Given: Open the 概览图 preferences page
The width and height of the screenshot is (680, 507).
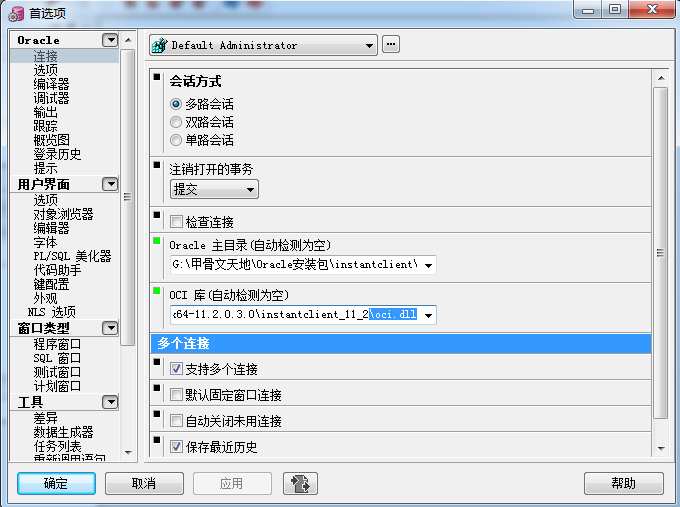Looking at the screenshot, I should tap(51, 140).
